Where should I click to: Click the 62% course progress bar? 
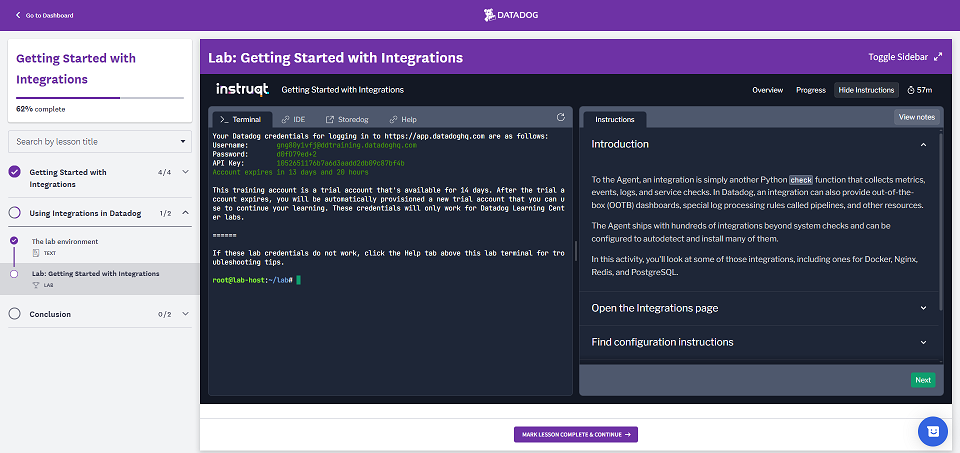pyautogui.click(x=100, y=98)
